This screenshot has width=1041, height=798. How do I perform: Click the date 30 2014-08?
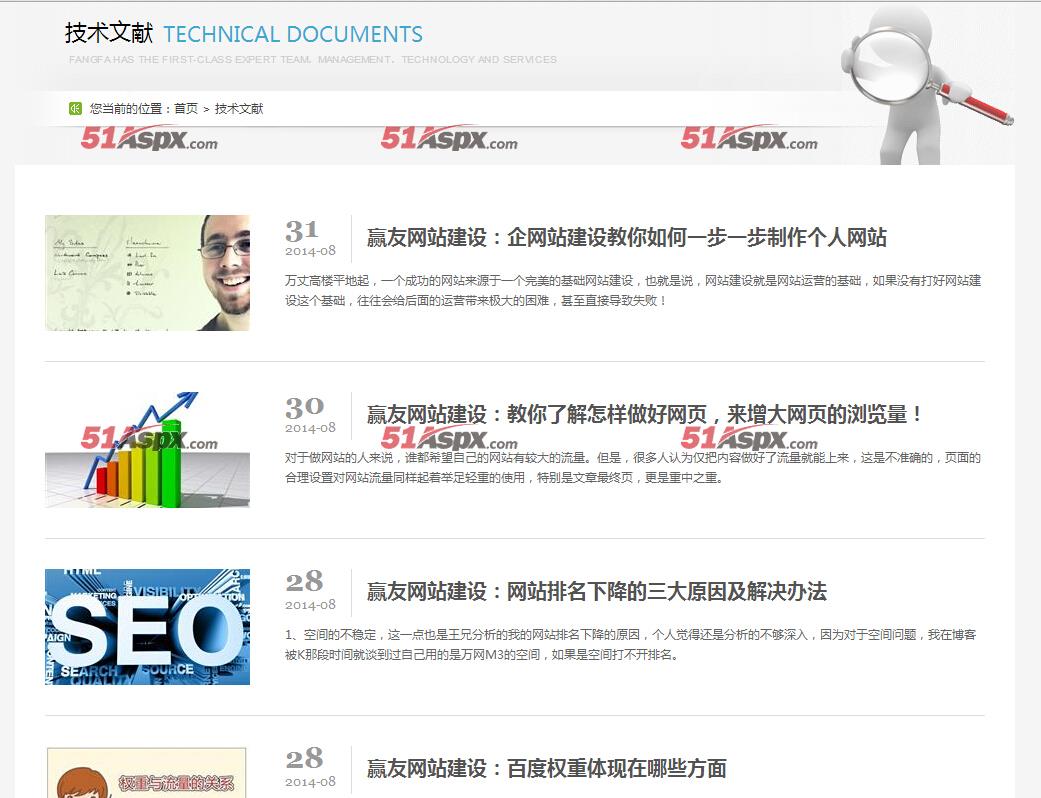click(310, 414)
